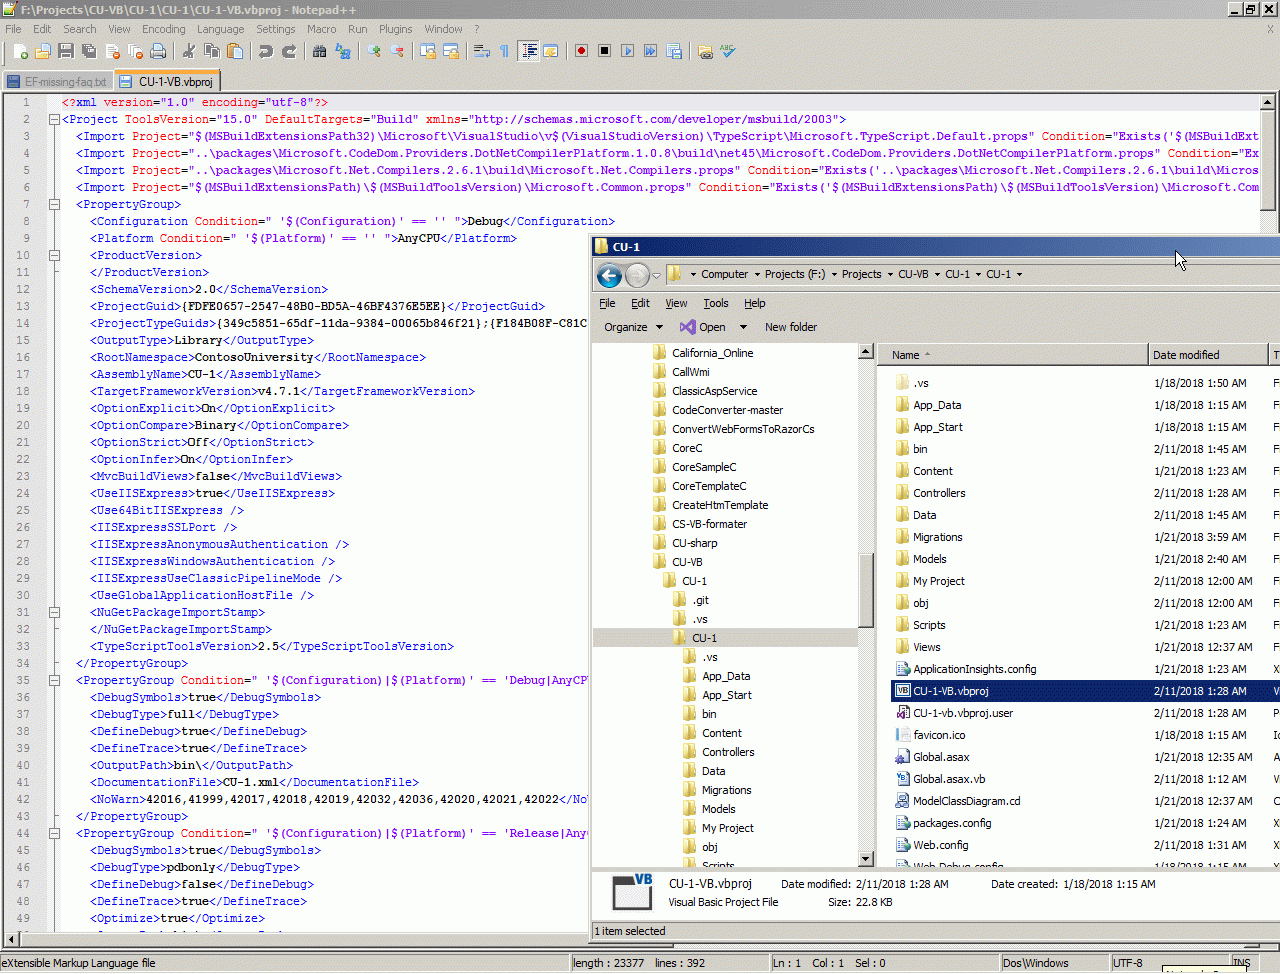Open the Organize dropdown in Explorer
This screenshot has height=974, width=1280.
click(633, 327)
